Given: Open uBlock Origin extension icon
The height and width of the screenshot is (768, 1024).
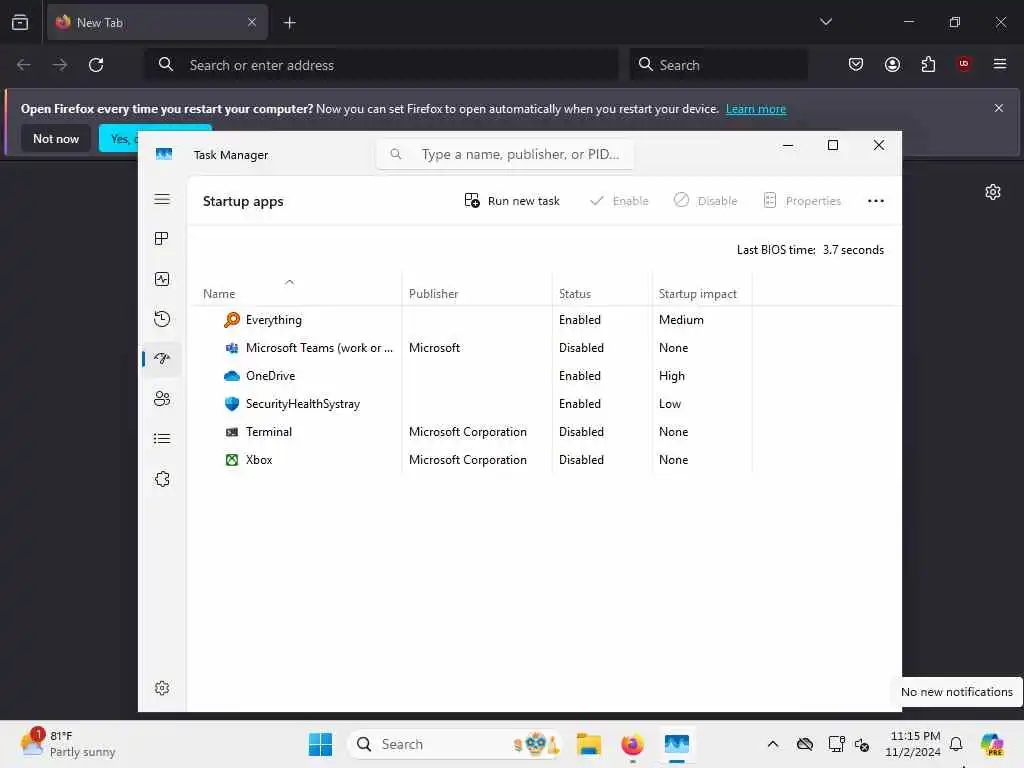Looking at the screenshot, I should click(963, 64).
